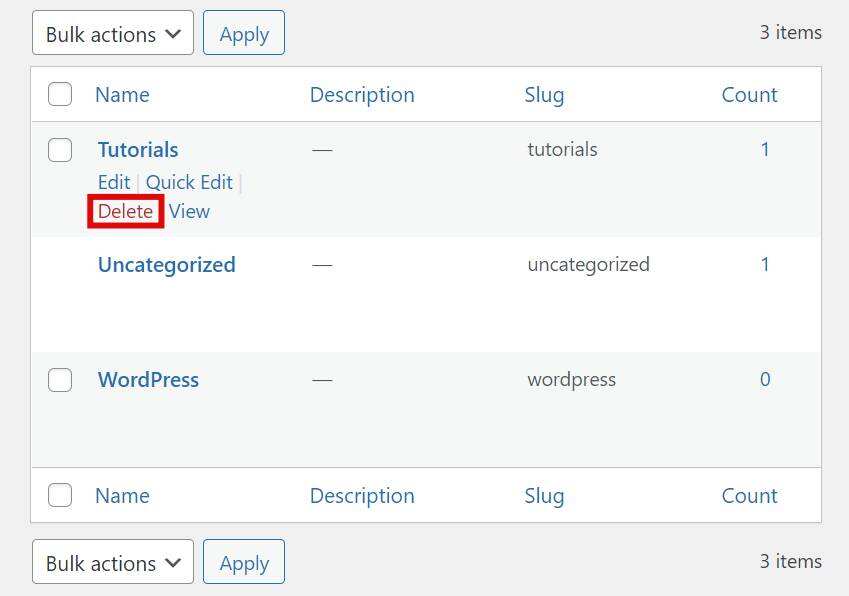Sort by Name using header column
This screenshot has width=849, height=596.
click(x=122, y=95)
